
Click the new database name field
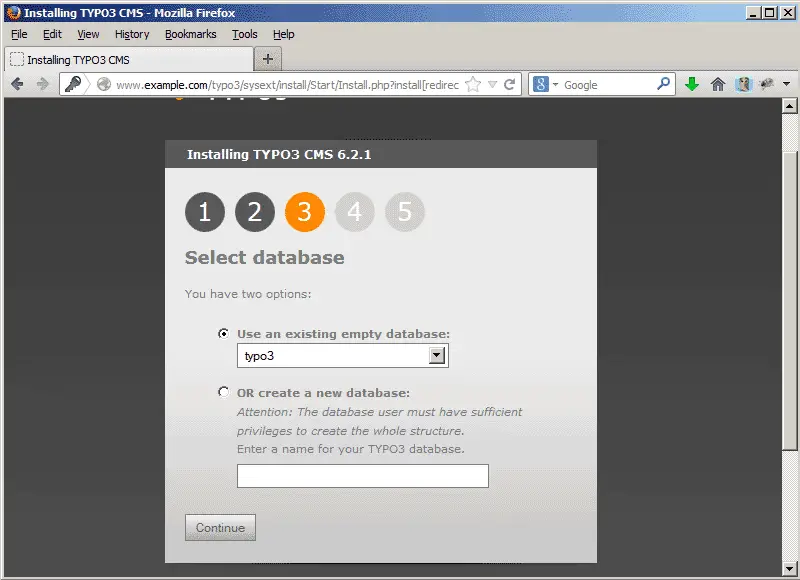[x=362, y=475]
